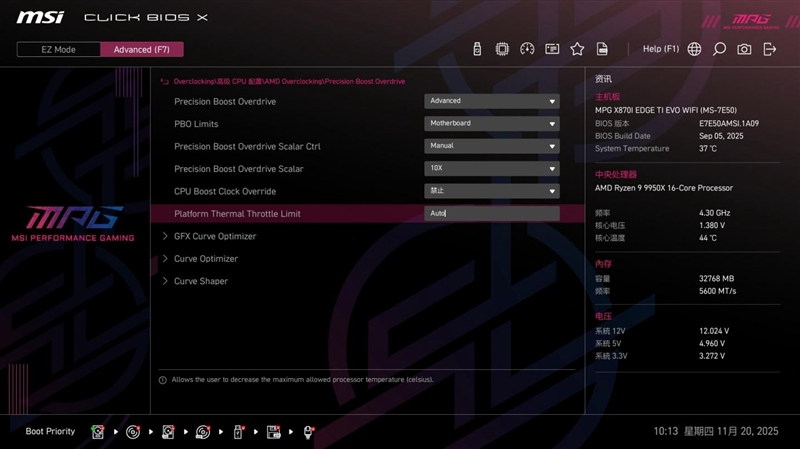Click memory frequency value 5600 MT/s
Viewport: 800px width, 449px height.
(x=717, y=291)
